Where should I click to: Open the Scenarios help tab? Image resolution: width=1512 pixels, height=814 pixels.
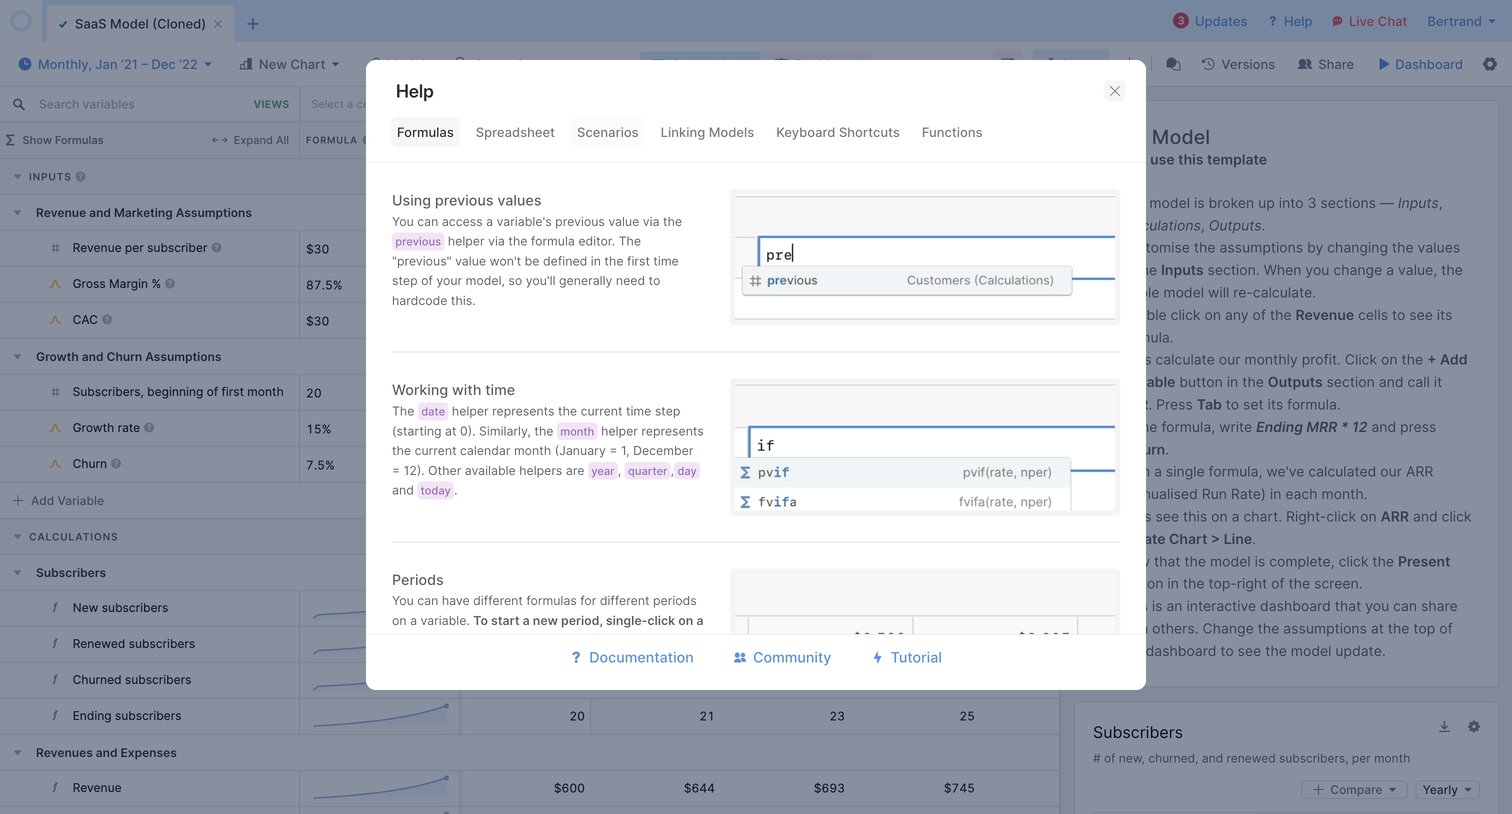[607, 132]
